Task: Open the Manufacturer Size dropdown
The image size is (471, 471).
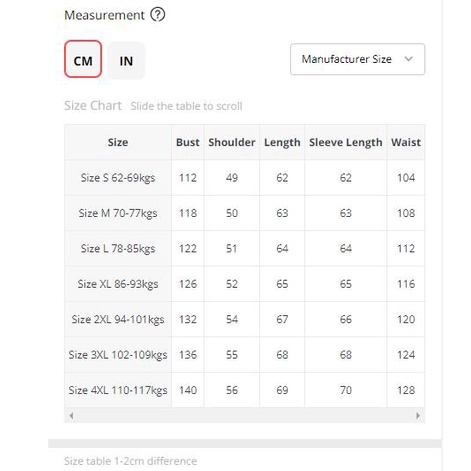Action: point(357,59)
